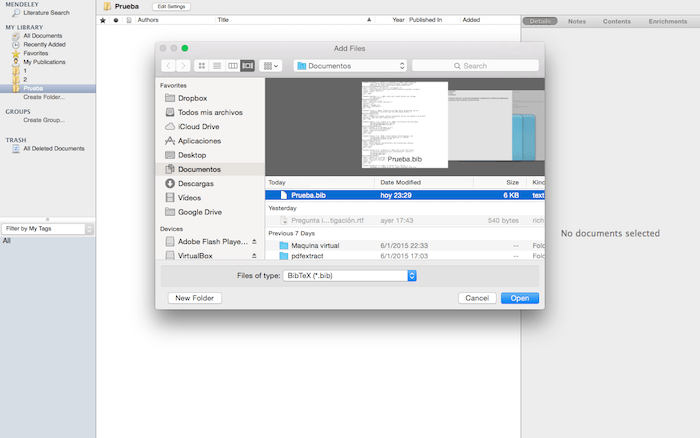Eject the VirtualBox device
Viewport: 700px width, 438px height.
point(254,256)
